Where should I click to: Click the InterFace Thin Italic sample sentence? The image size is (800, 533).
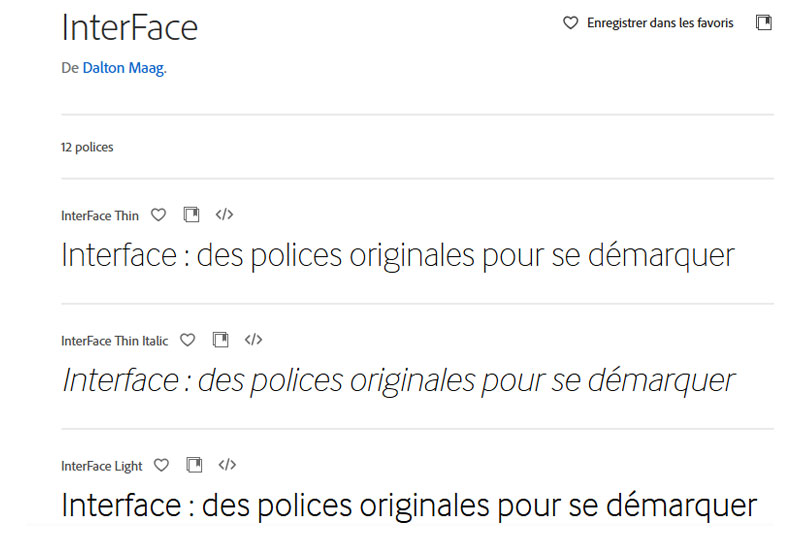[398, 381]
